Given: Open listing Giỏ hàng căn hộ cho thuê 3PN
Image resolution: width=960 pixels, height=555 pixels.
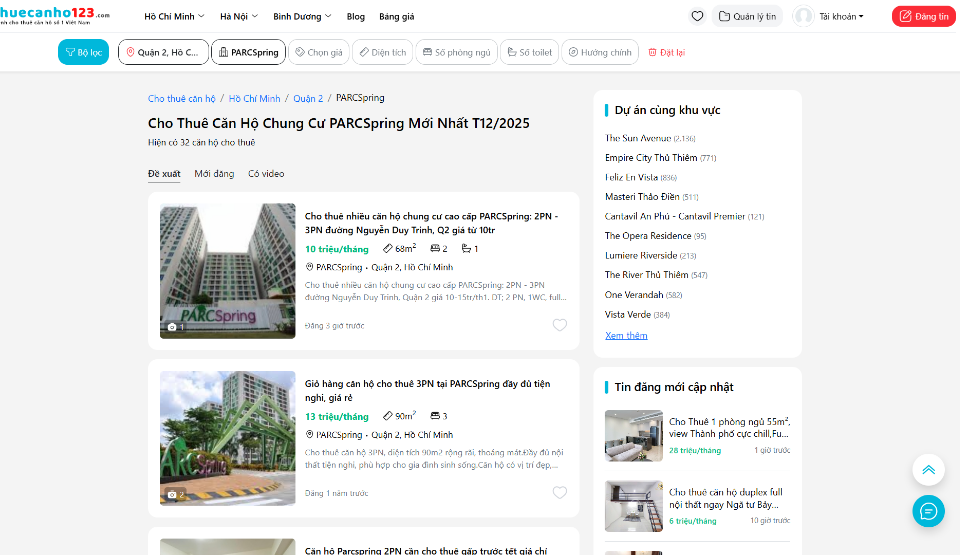Looking at the screenshot, I should click(x=427, y=390).
